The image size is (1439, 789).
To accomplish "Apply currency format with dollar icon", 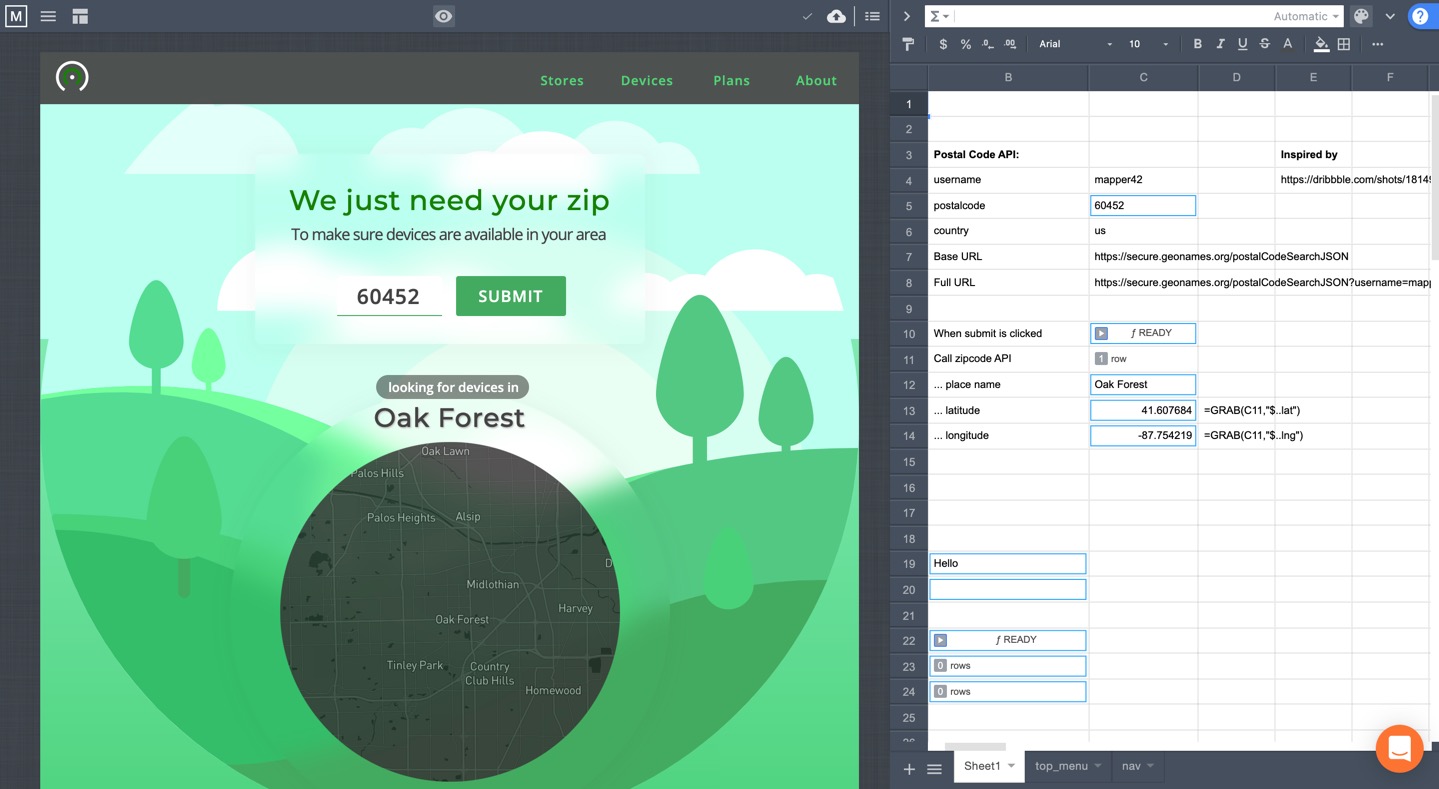I will (943, 44).
